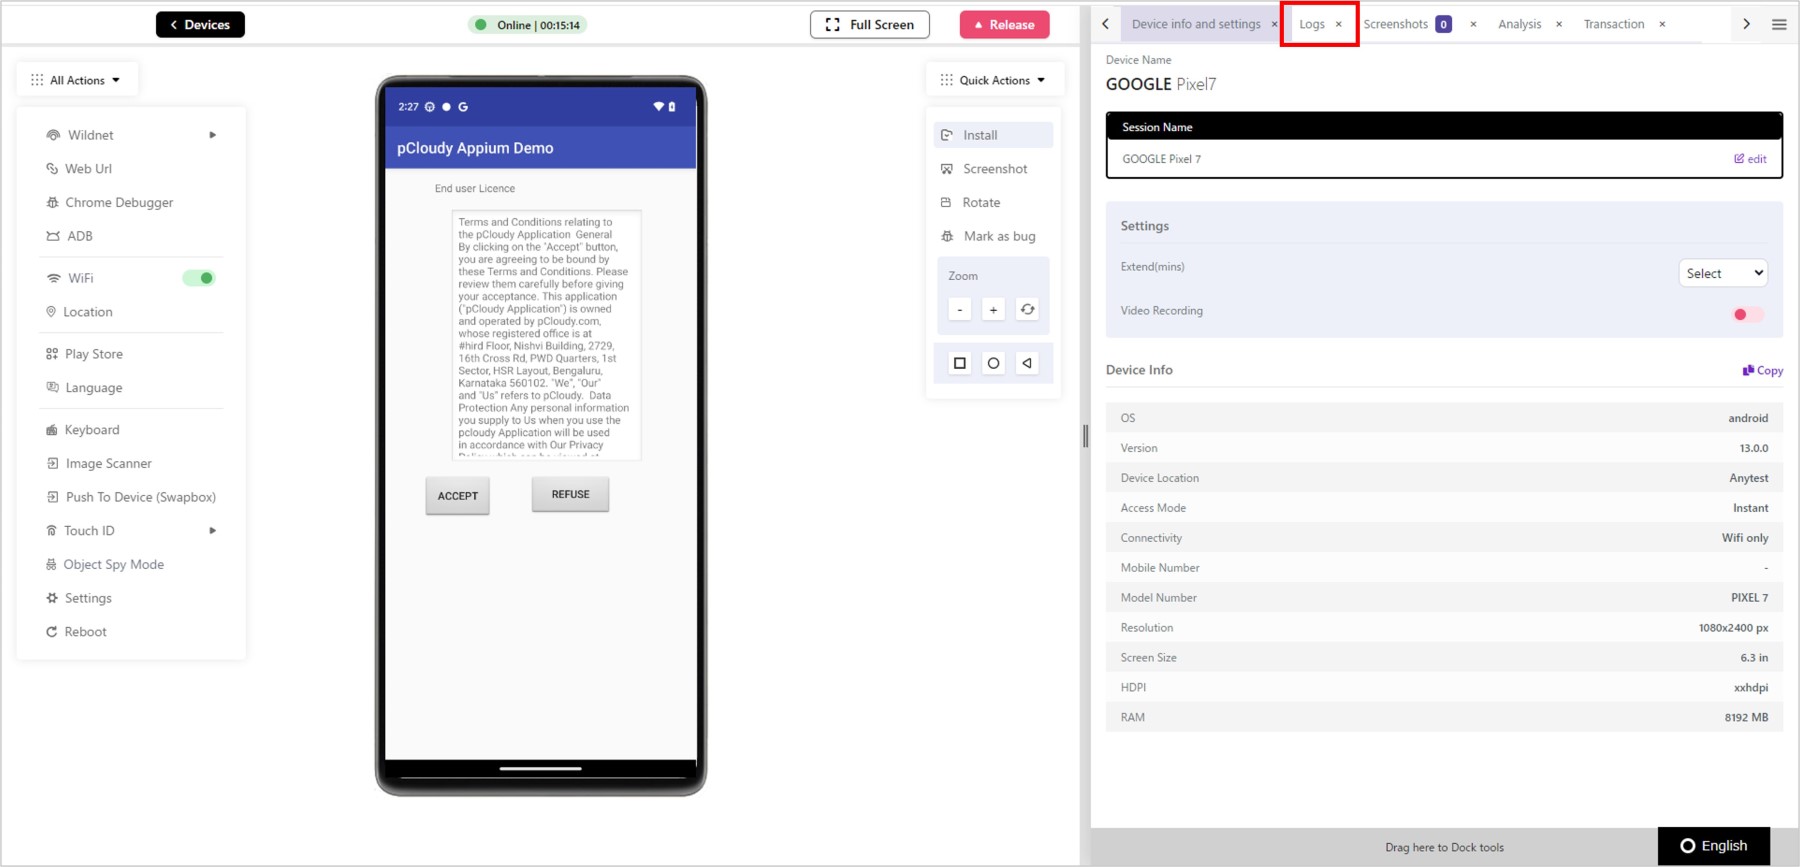Click the licence terms text box on device
Screen dimensions: 1800x867
click(546, 335)
